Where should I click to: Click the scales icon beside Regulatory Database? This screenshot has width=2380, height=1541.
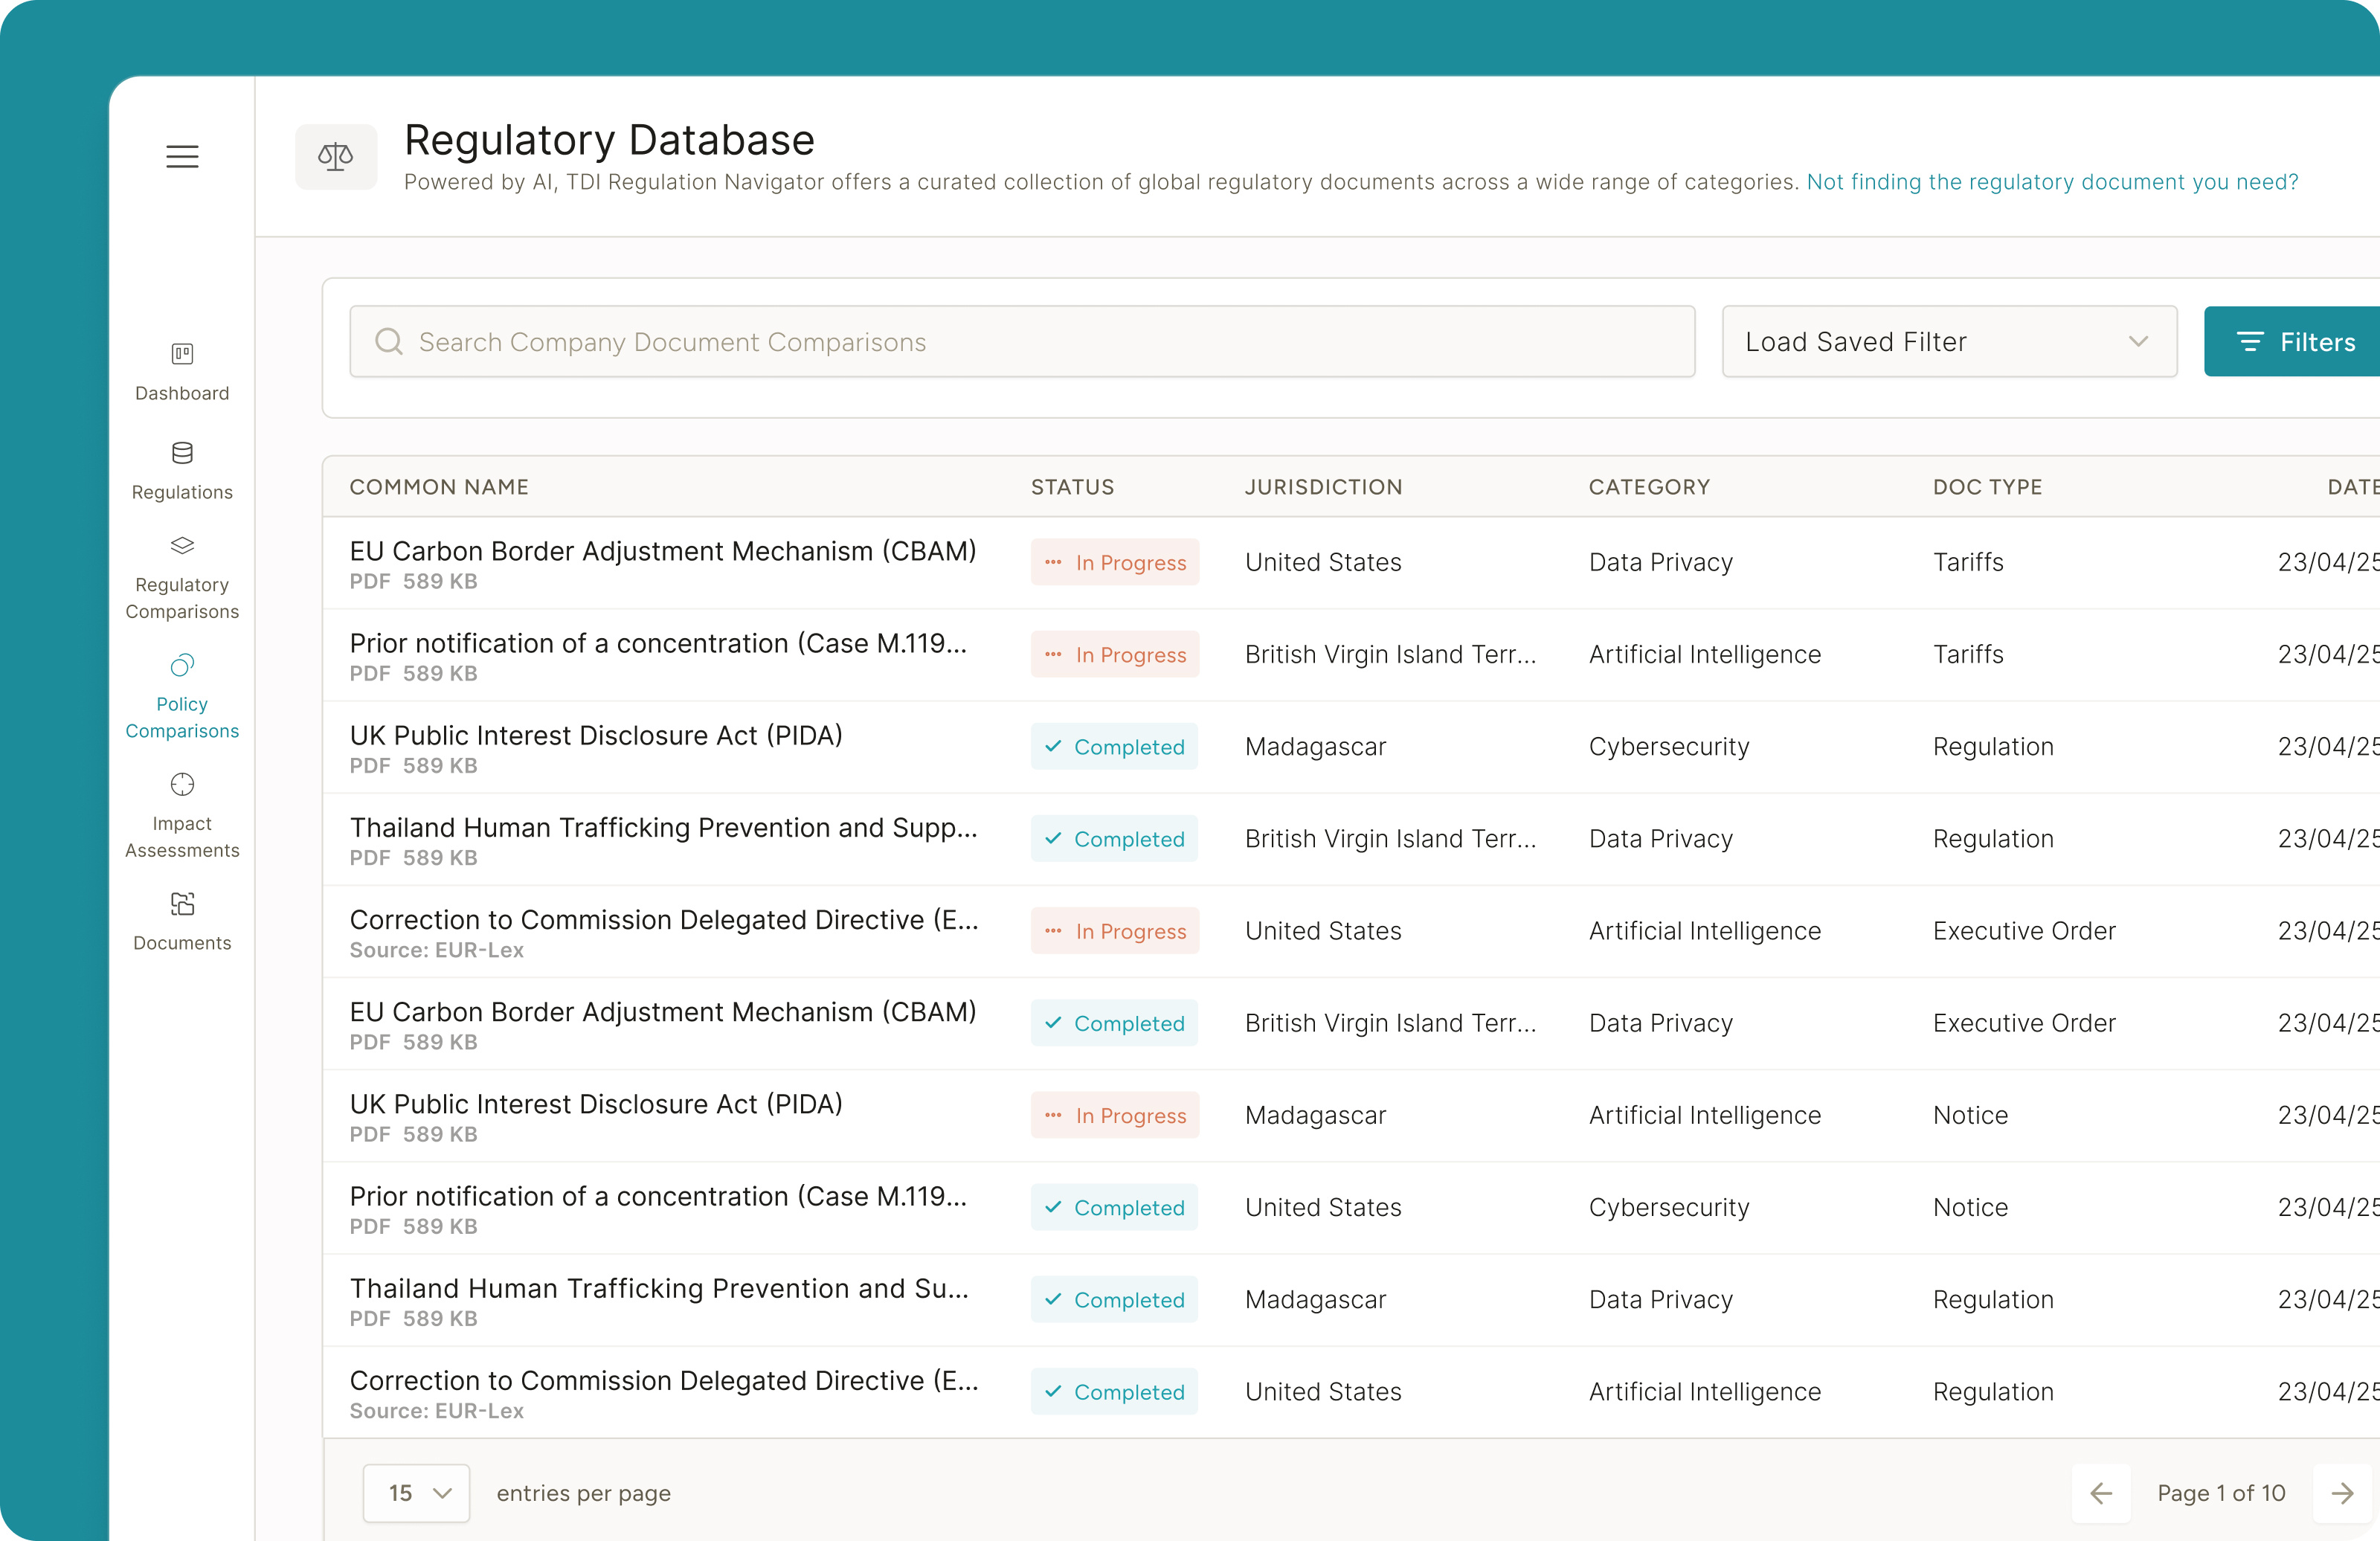[x=335, y=156]
